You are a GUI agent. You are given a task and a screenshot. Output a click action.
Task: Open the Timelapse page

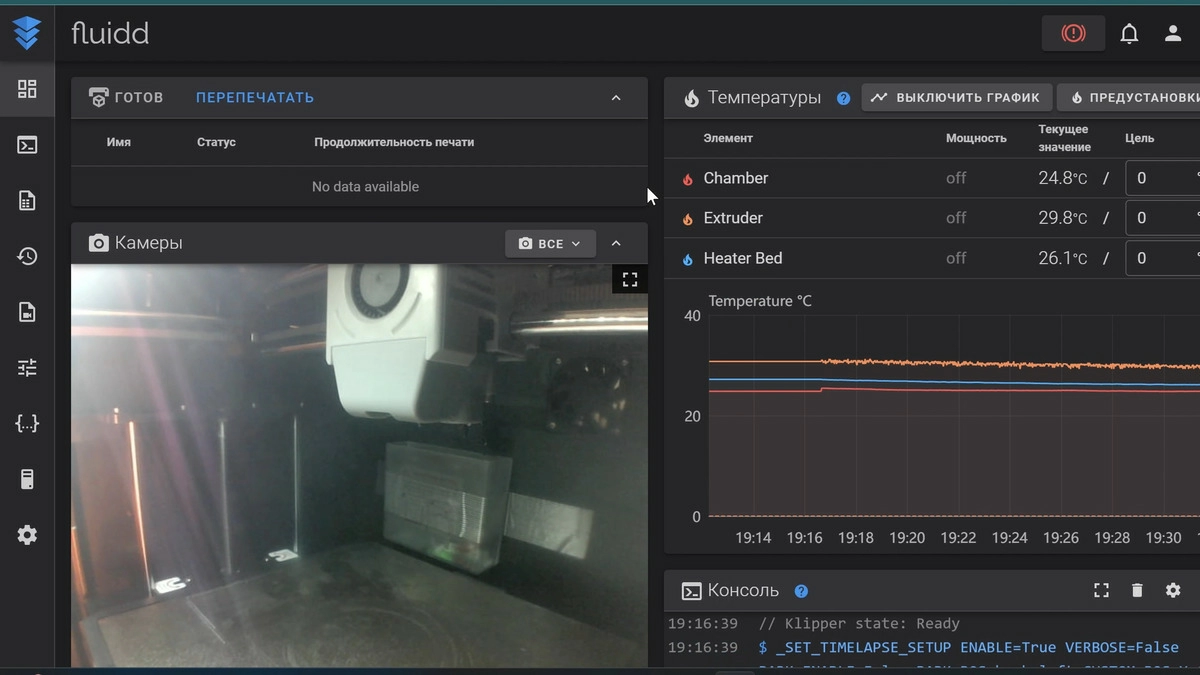[27, 311]
